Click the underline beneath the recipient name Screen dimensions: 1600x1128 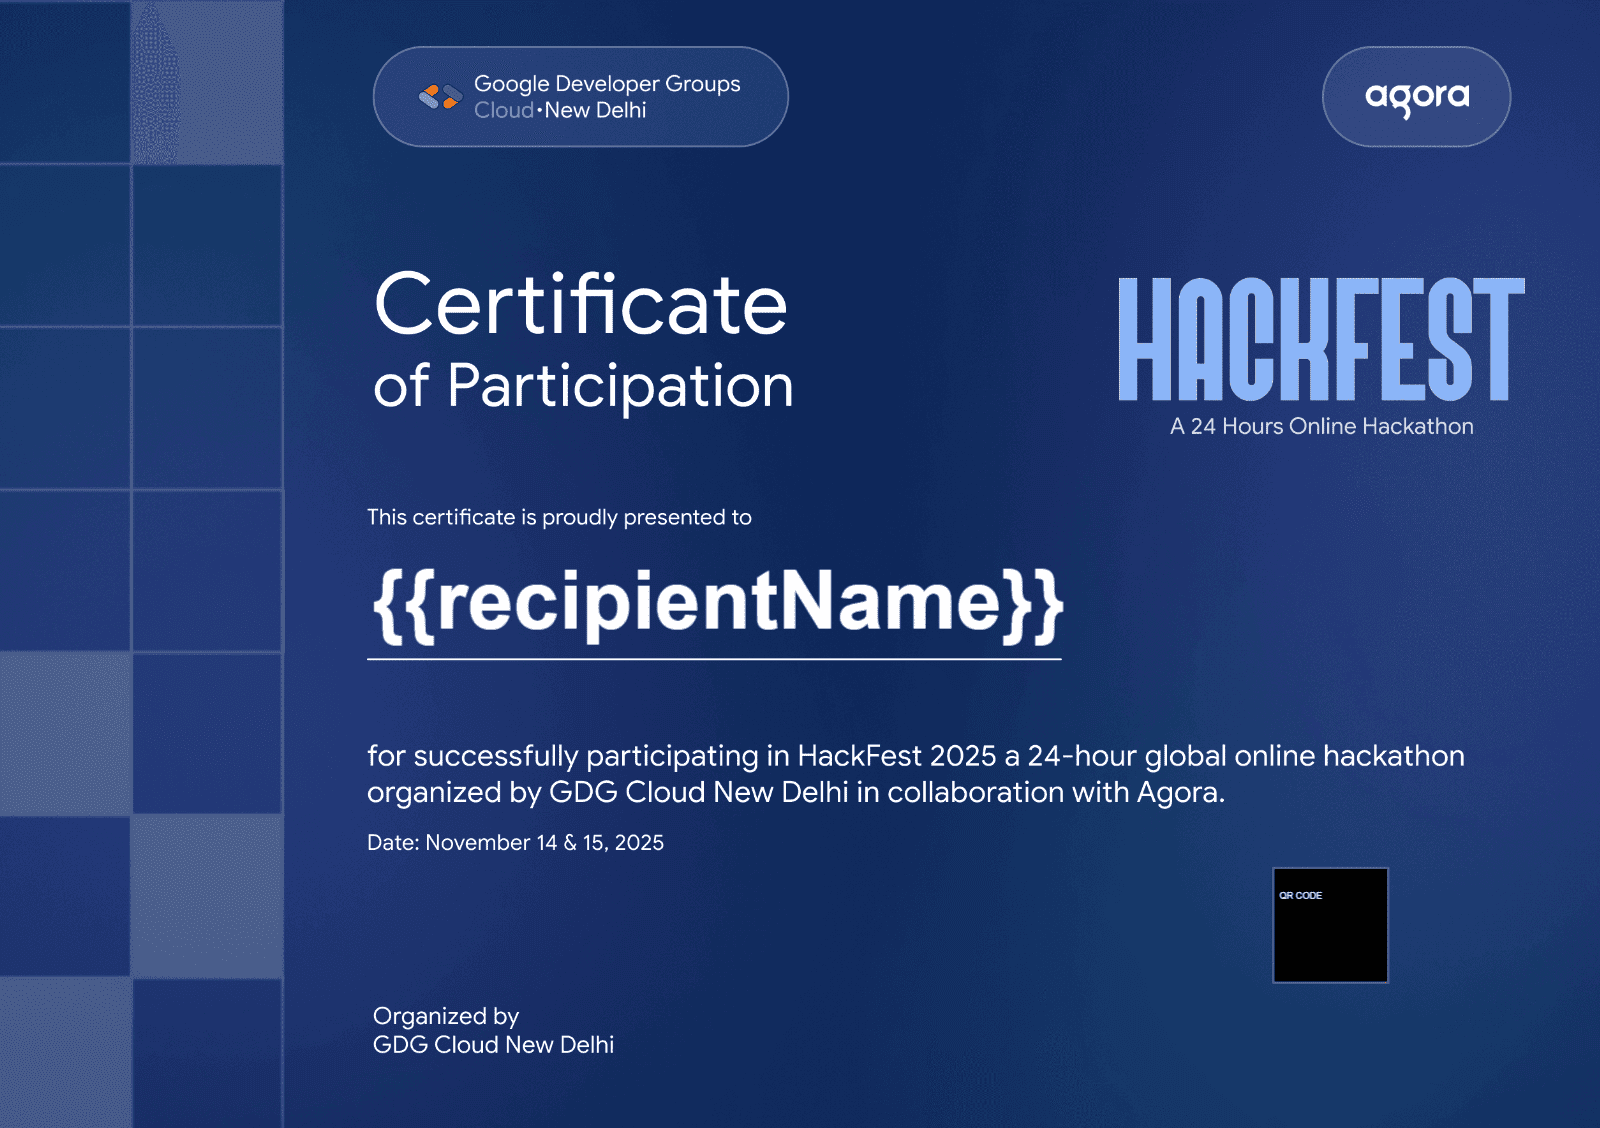coord(714,659)
